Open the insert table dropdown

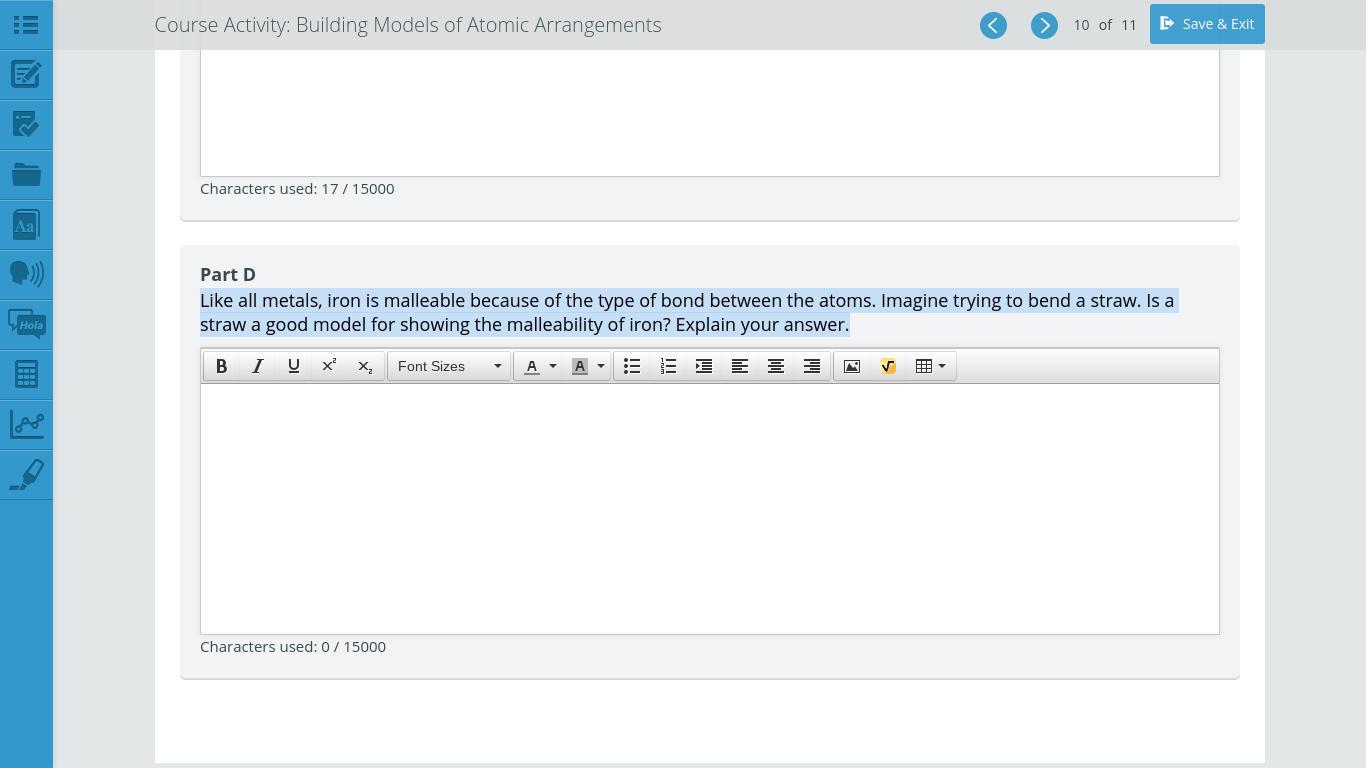click(x=931, y=366)
